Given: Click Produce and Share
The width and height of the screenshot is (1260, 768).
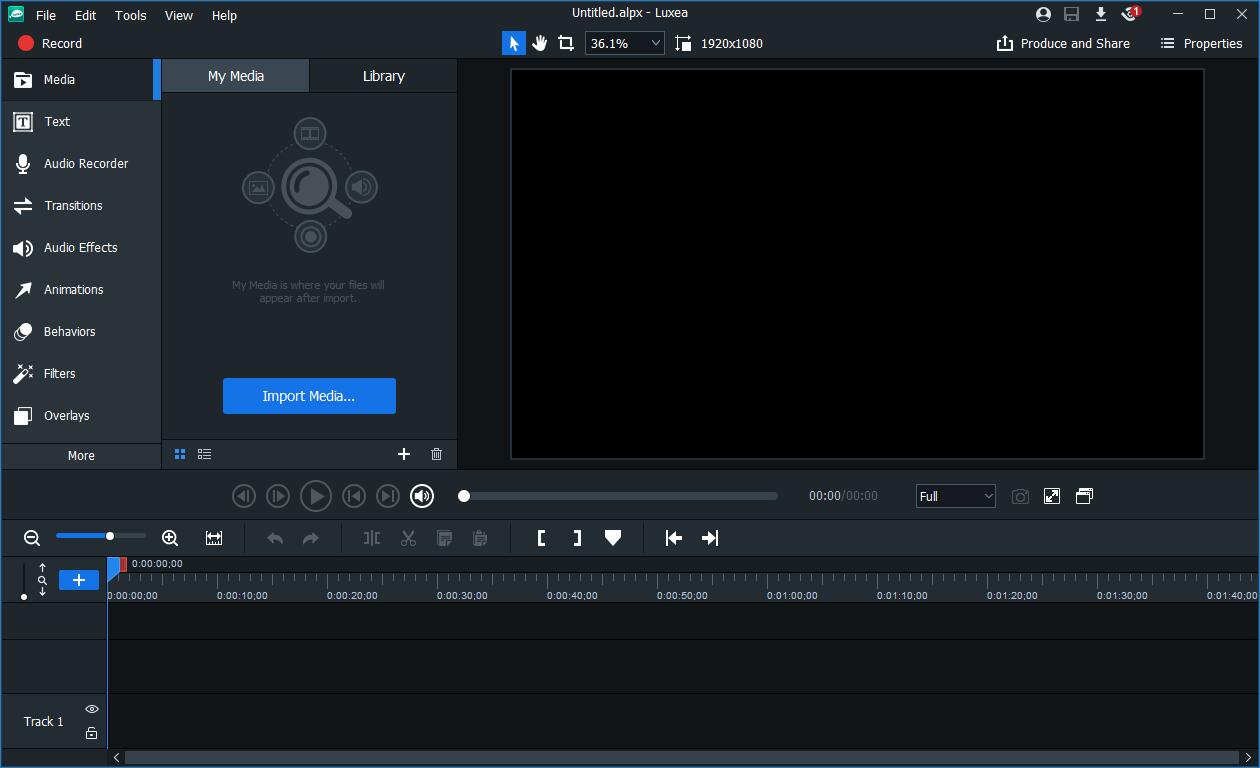Looking at the screenshot, I should 1064,43.
